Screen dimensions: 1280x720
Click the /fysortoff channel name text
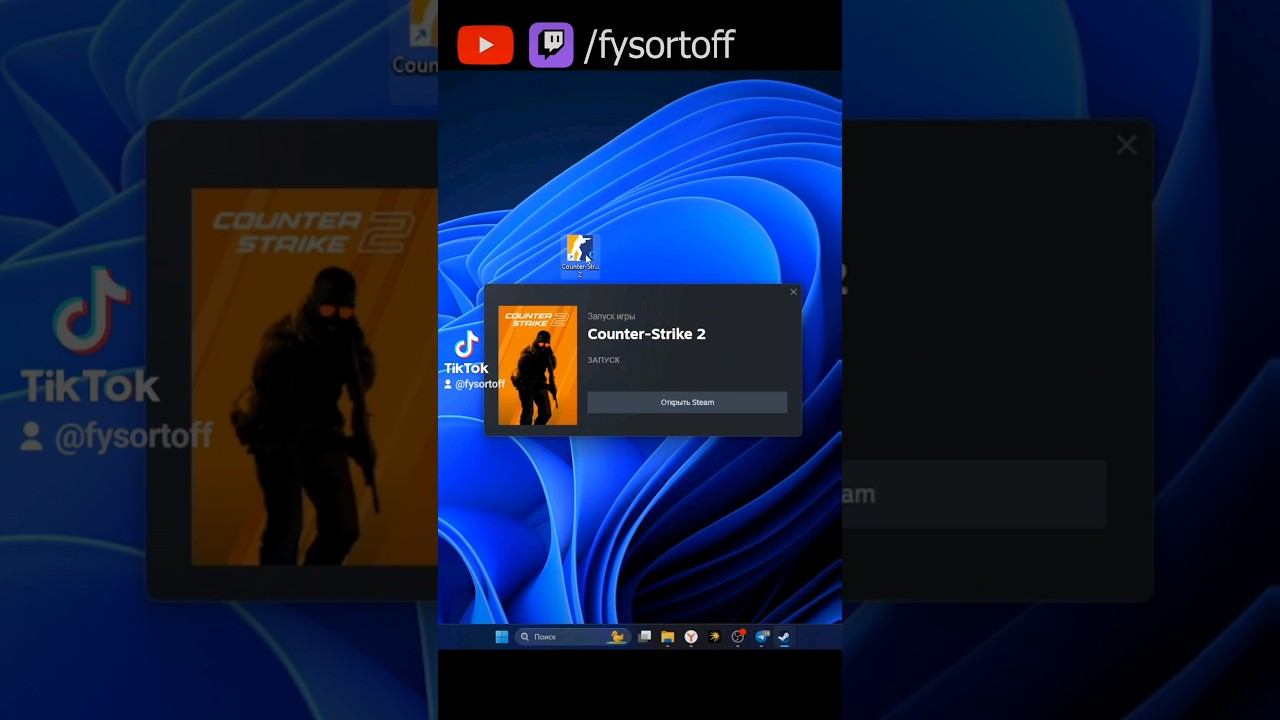tap(659, 45)
